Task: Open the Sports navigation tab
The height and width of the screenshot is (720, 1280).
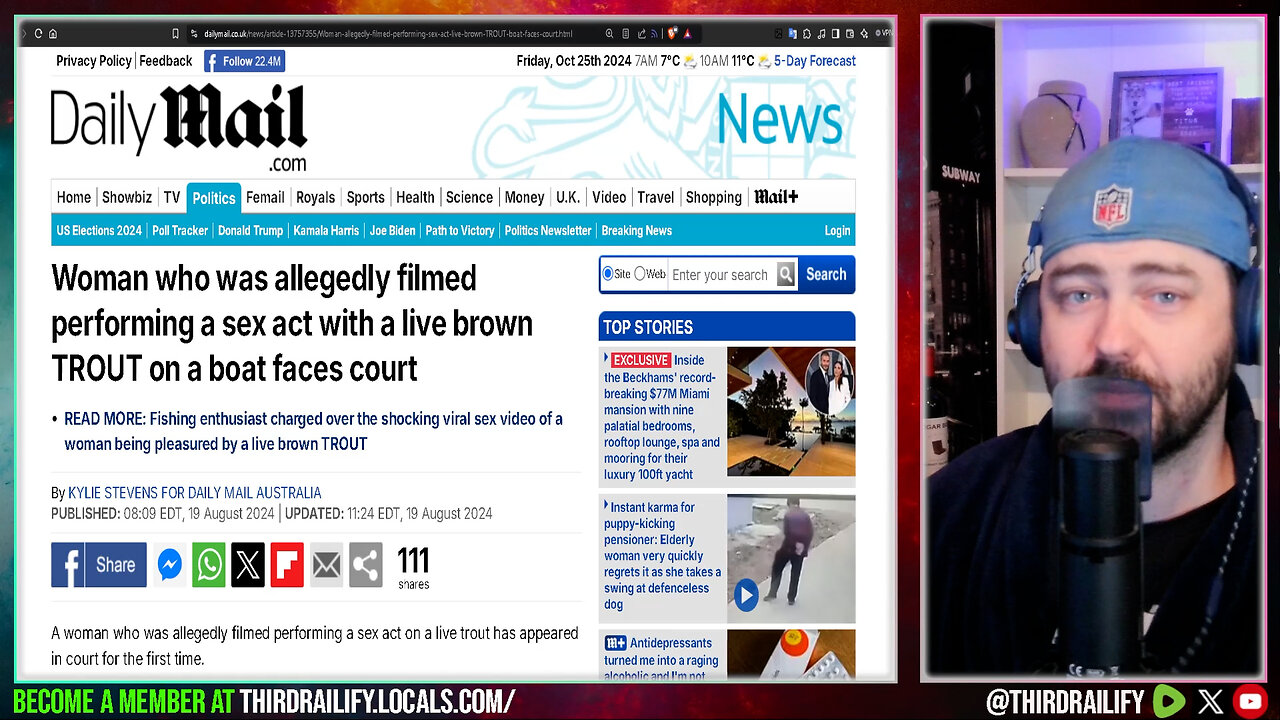Action: (365, 197)
